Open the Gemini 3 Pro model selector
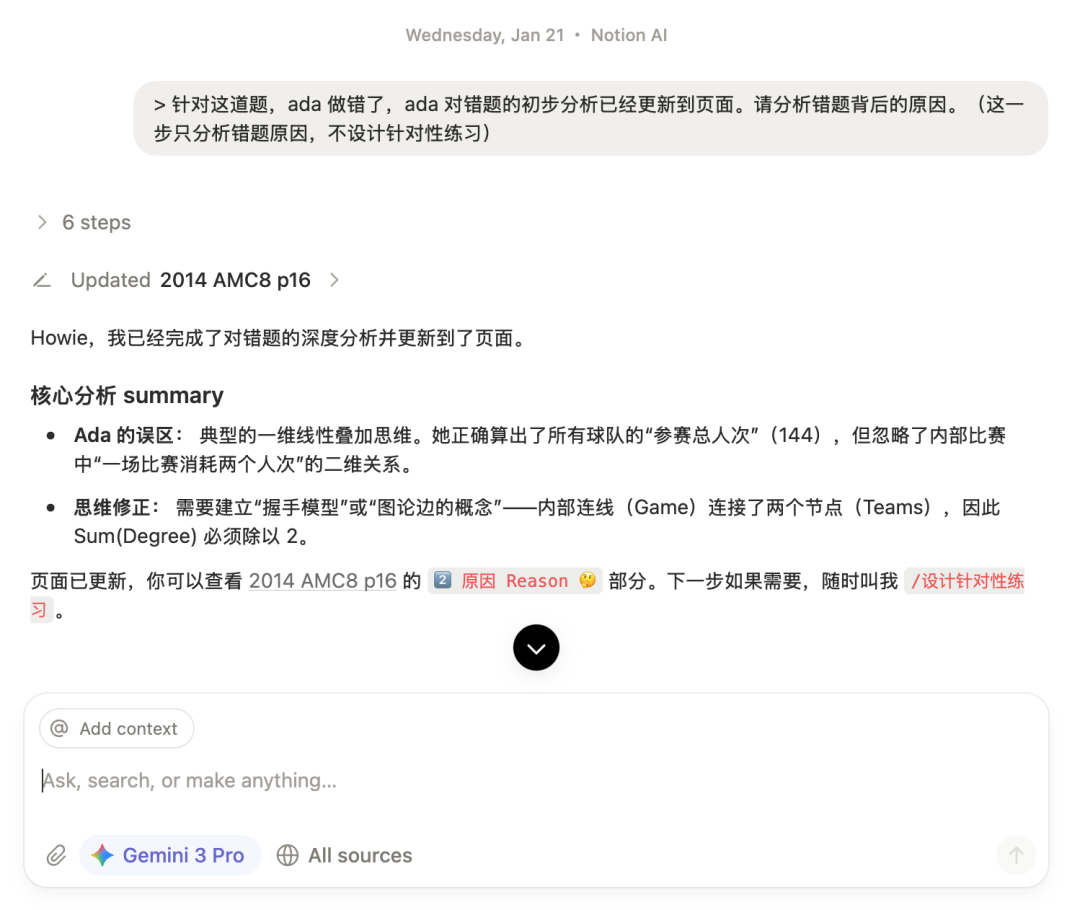Screen dimensions: 1080x910 (x=170, y=855)
